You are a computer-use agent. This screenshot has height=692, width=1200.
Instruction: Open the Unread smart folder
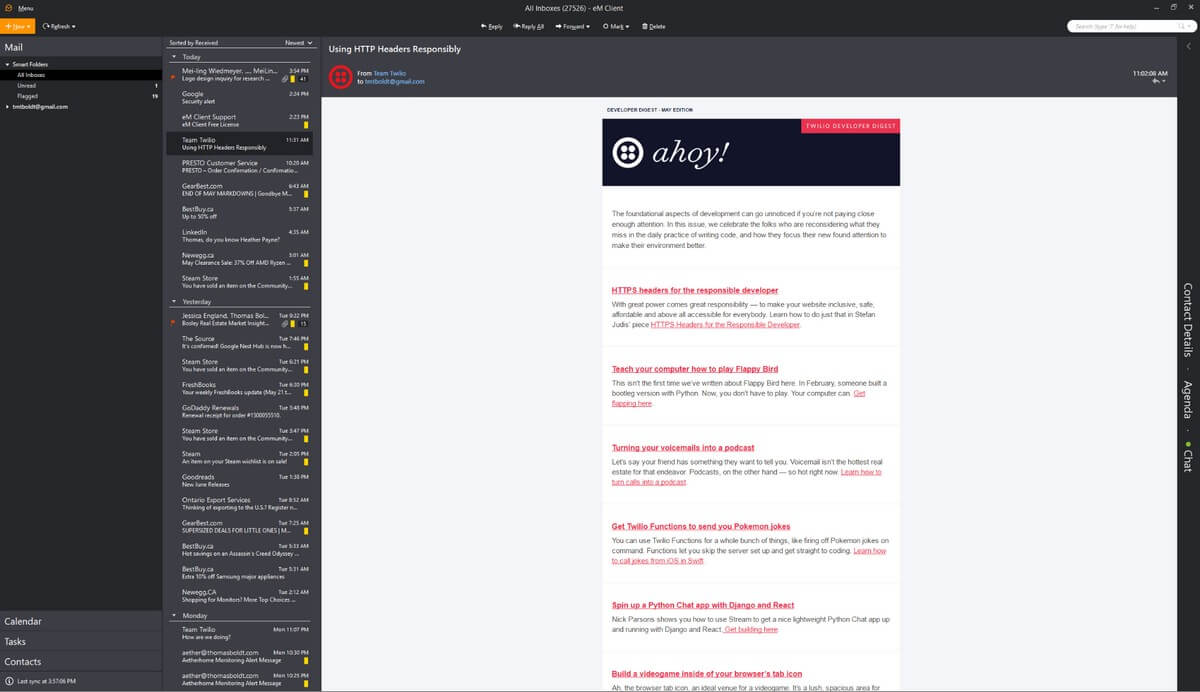click(x=80, y=86)
